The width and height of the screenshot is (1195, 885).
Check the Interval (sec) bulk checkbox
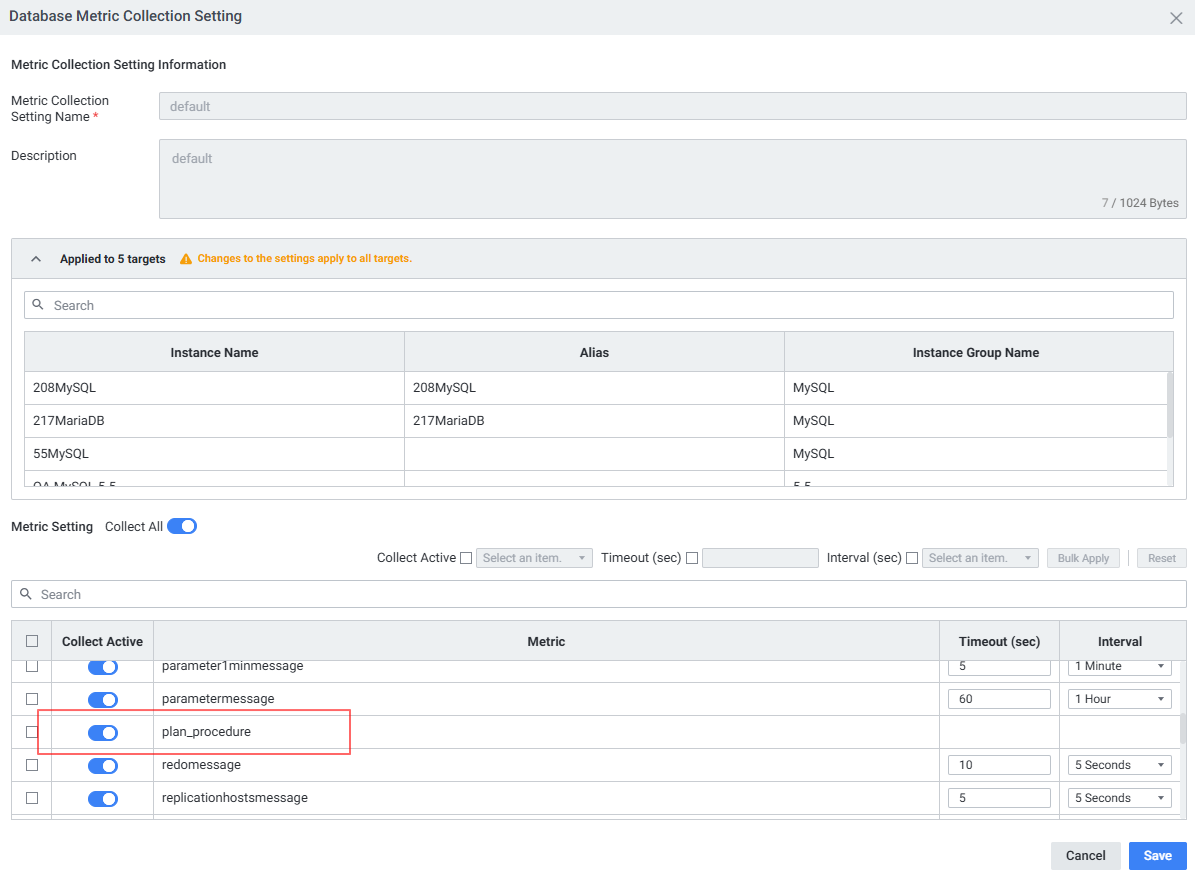pos(912,558)
